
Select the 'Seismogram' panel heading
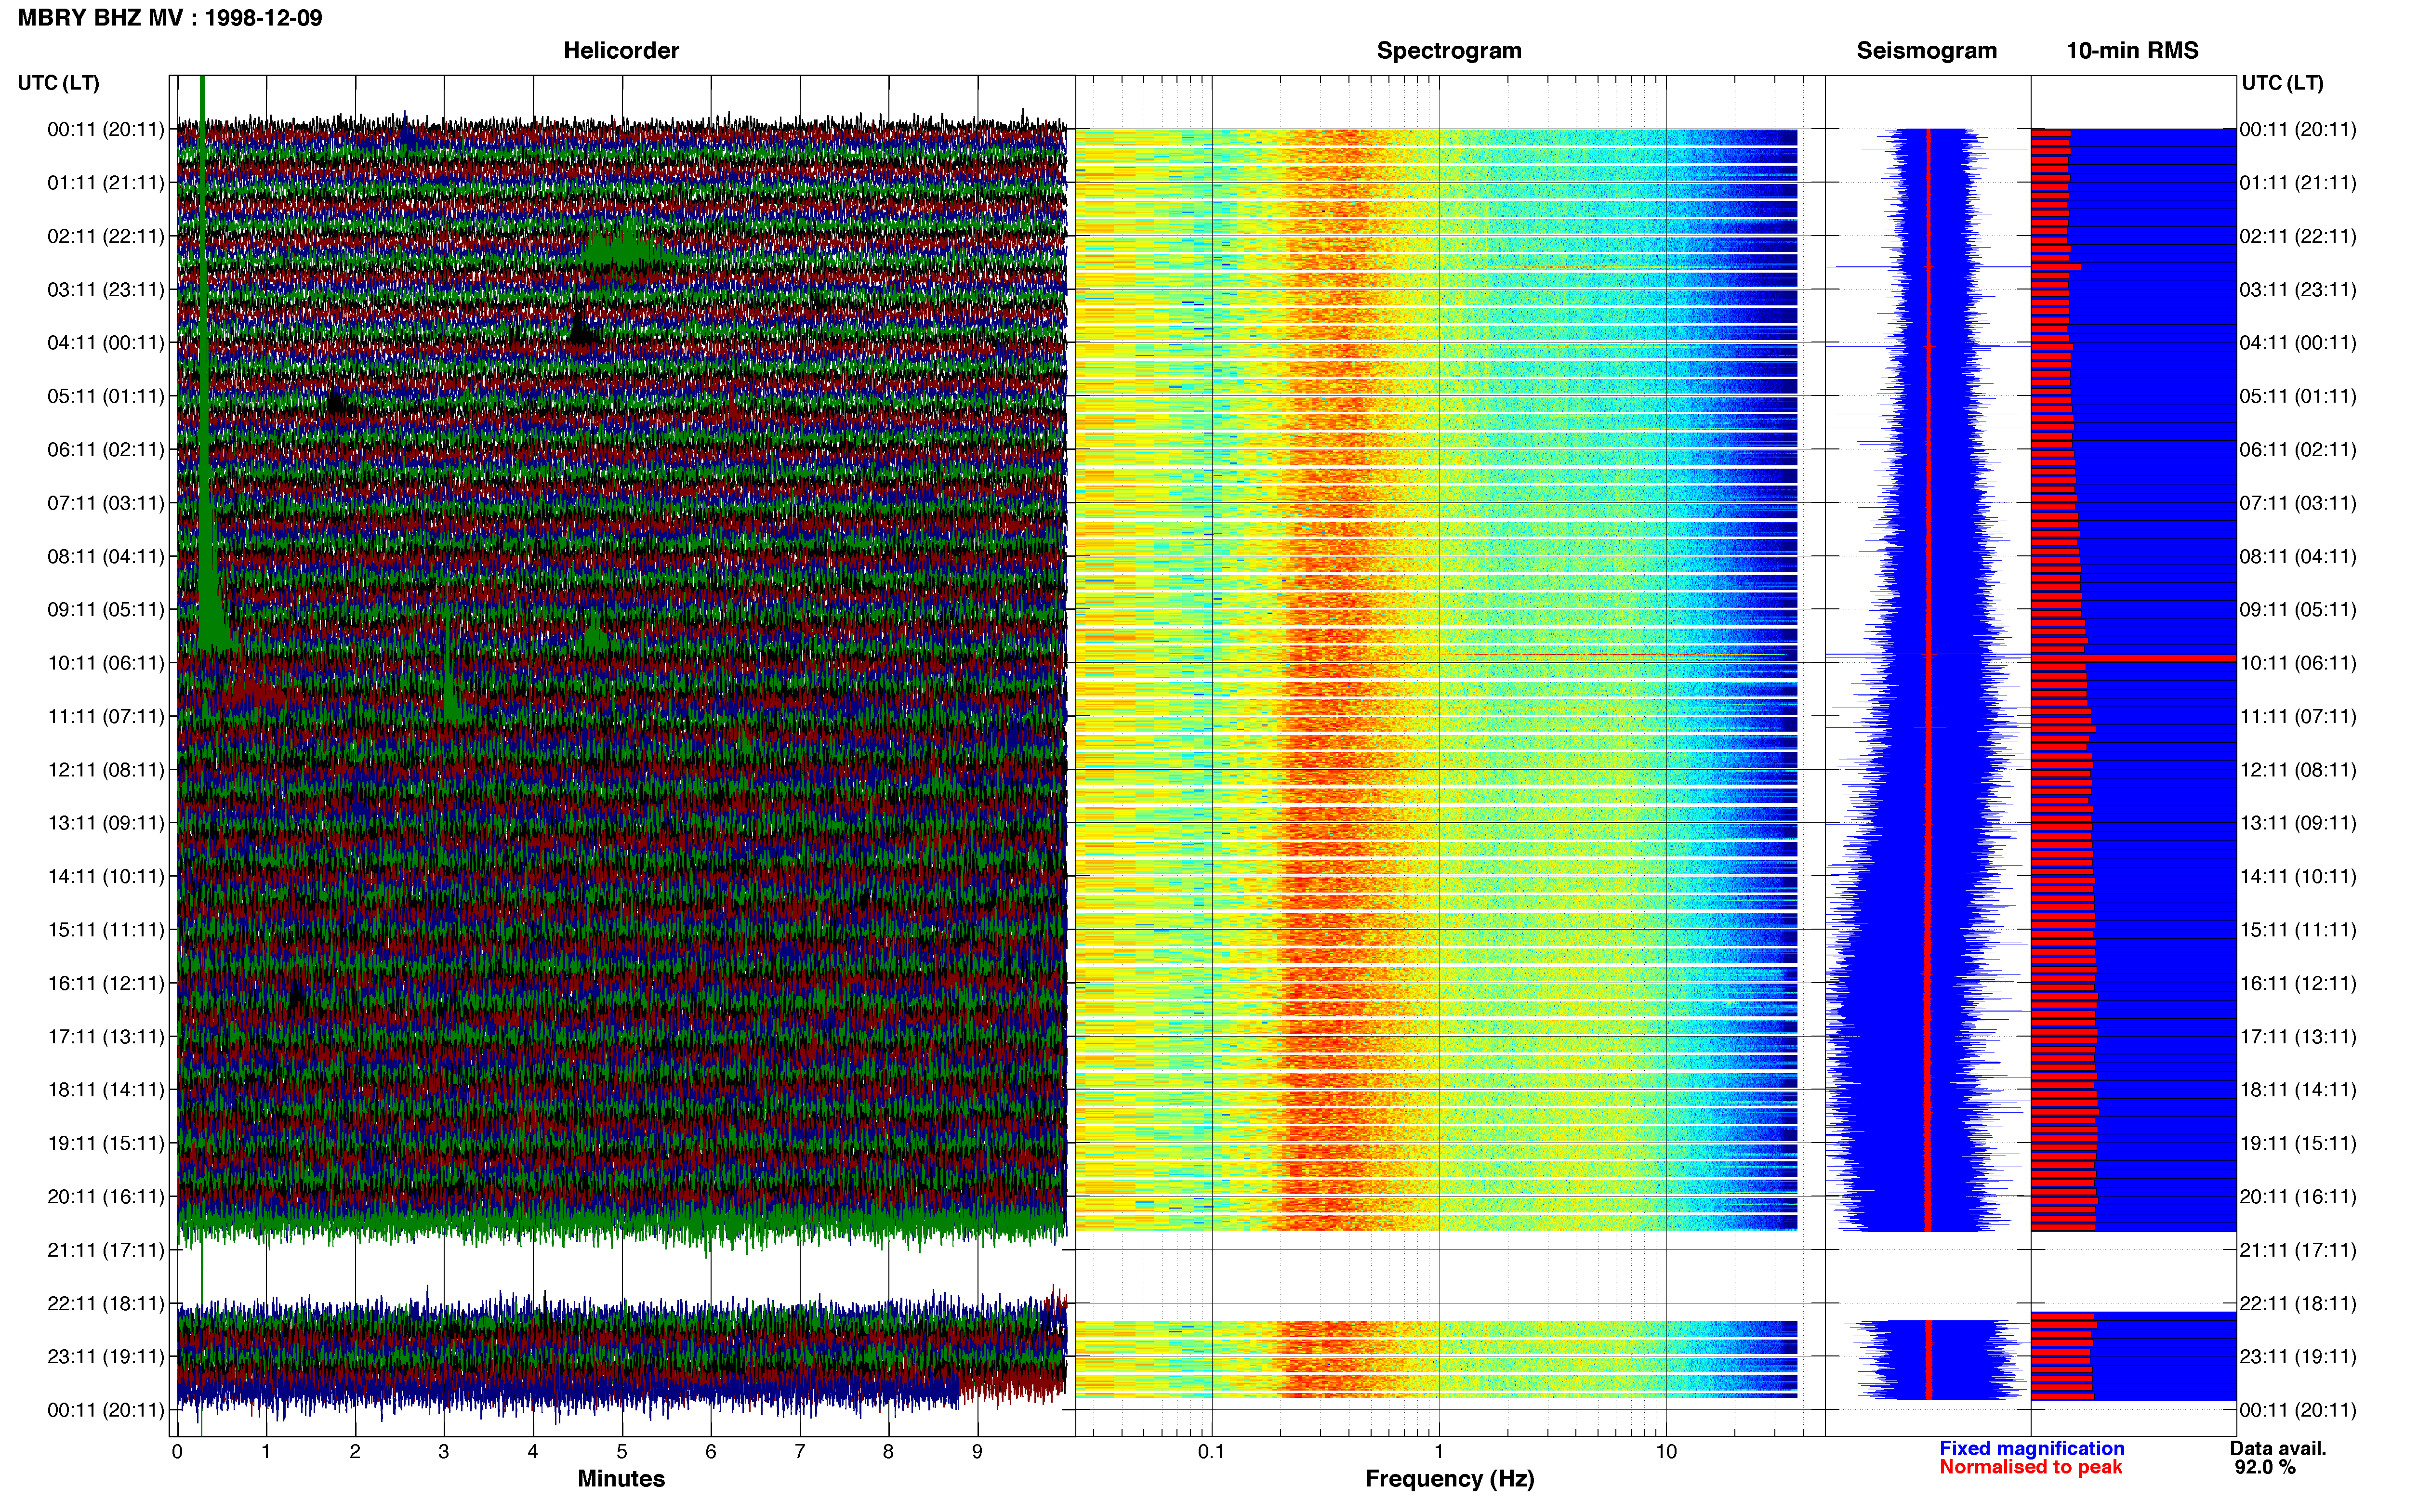[x=1926, y=51]
